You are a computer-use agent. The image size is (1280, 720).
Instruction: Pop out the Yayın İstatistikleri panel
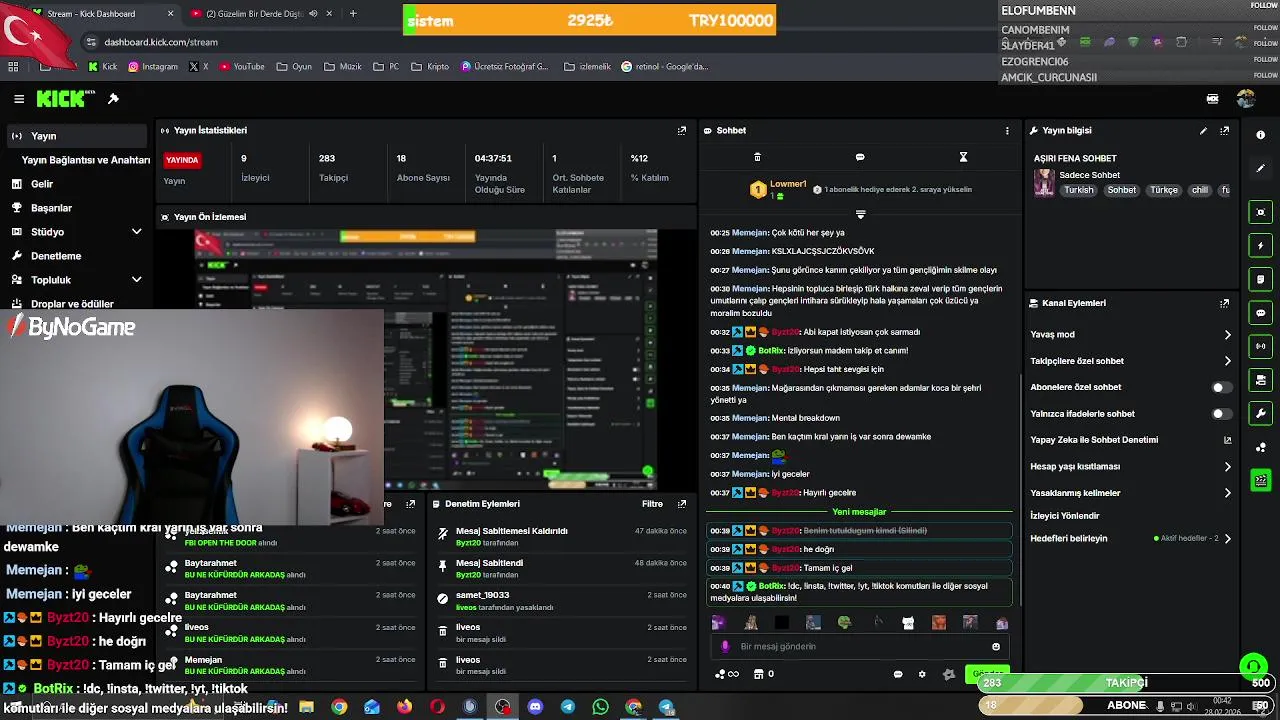coord(682,131)
